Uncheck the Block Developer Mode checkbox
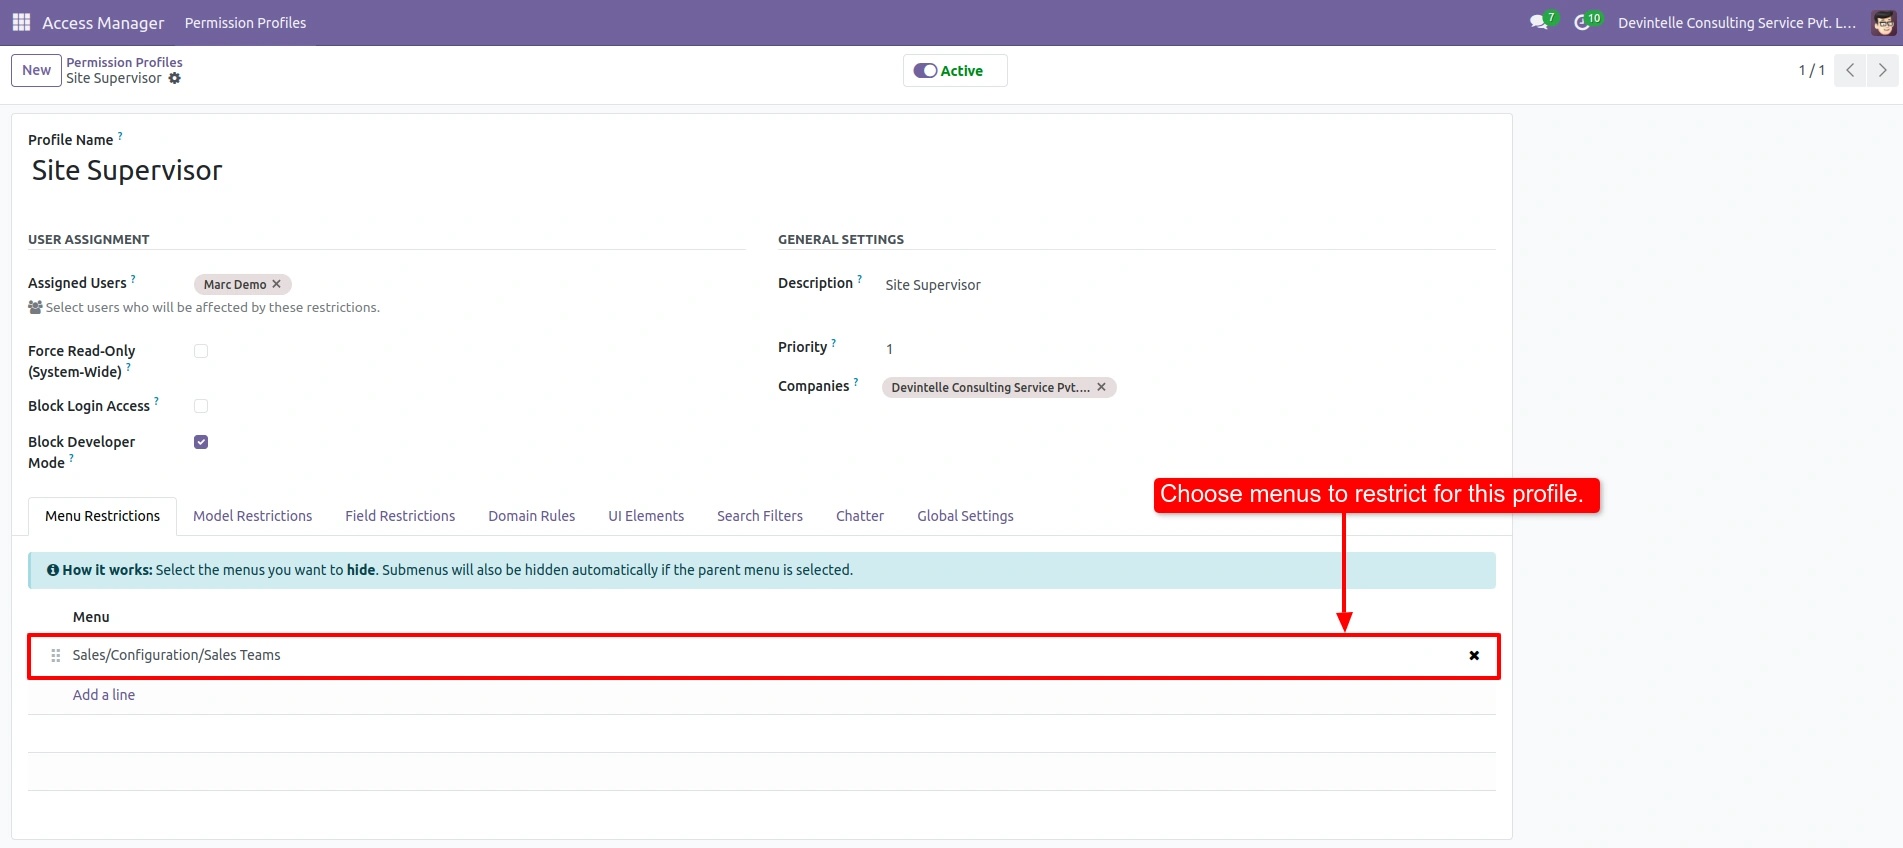 [x=201, y=442]
